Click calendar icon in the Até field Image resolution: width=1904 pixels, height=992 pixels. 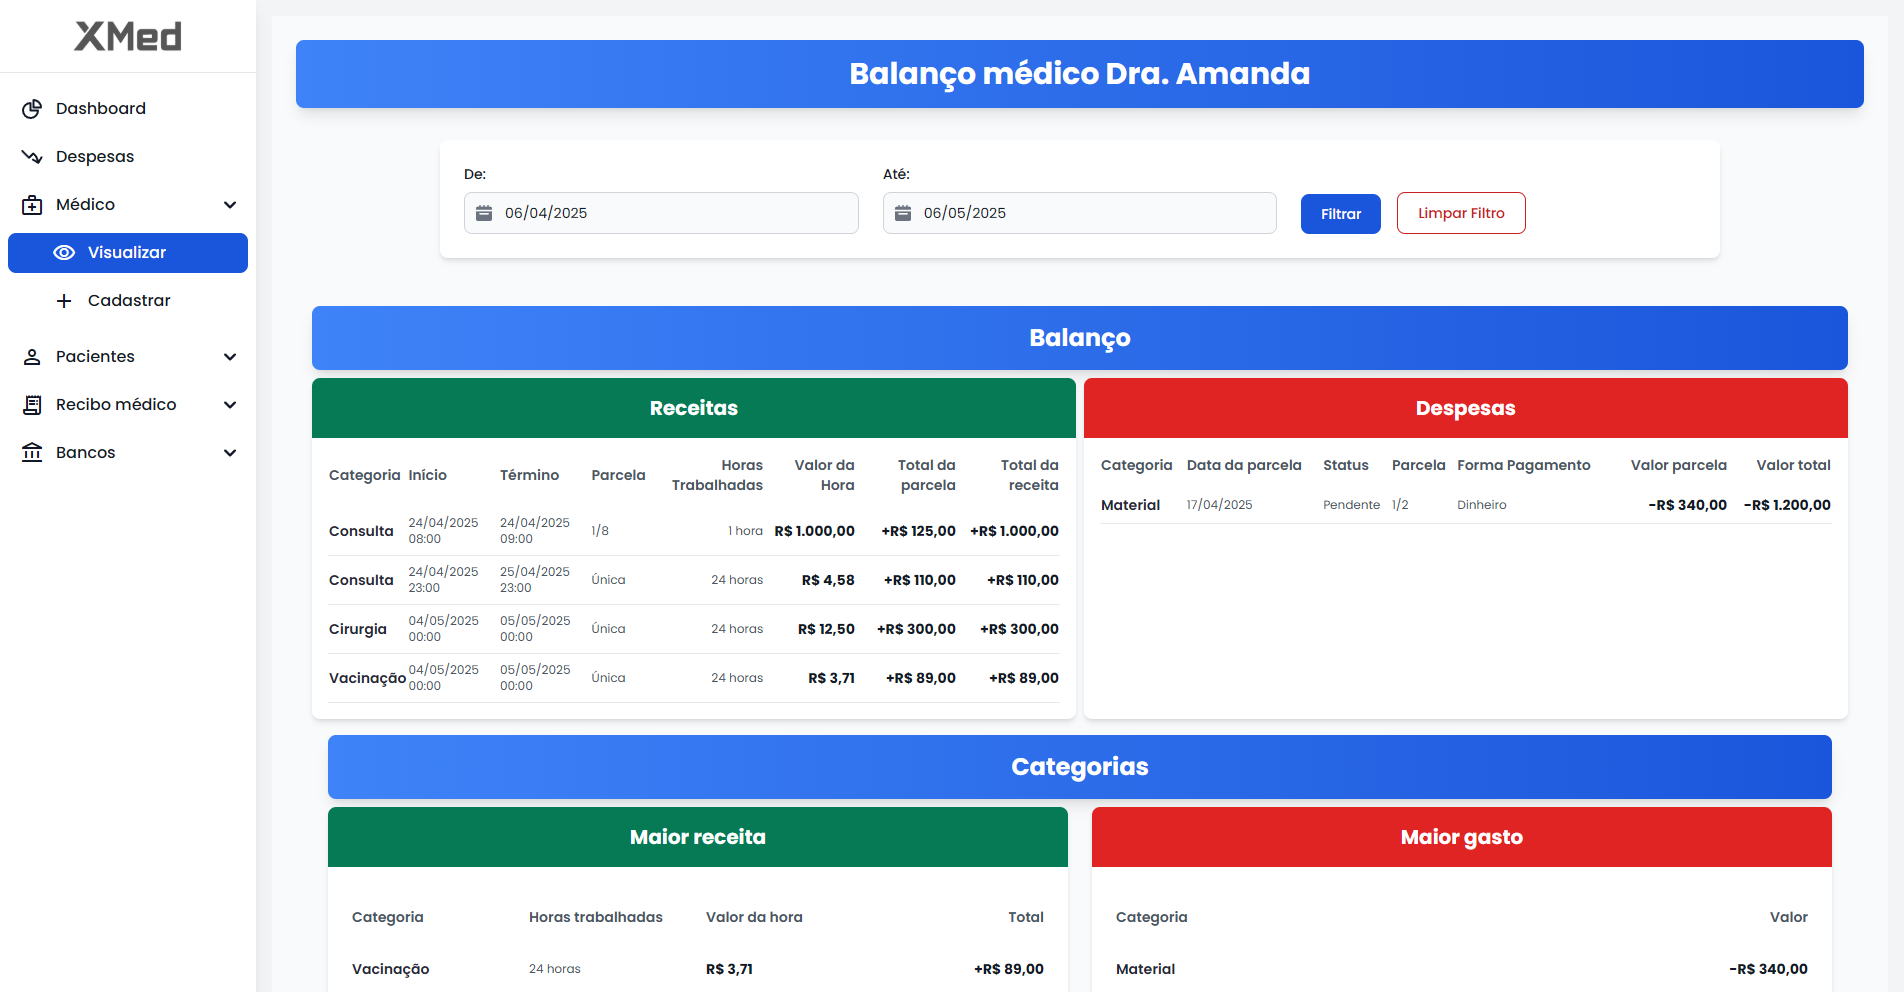click(903, 213)
